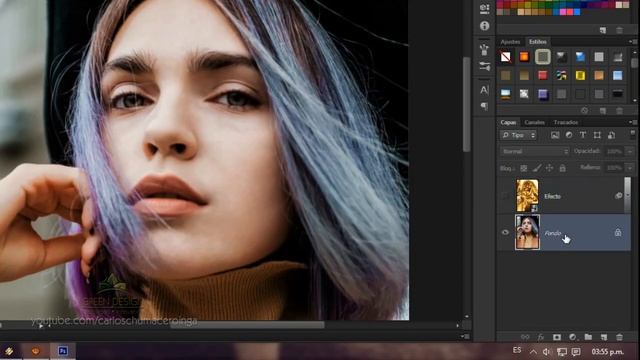
Task: Show the hidden Efecto layer
Action: point(505,196)
